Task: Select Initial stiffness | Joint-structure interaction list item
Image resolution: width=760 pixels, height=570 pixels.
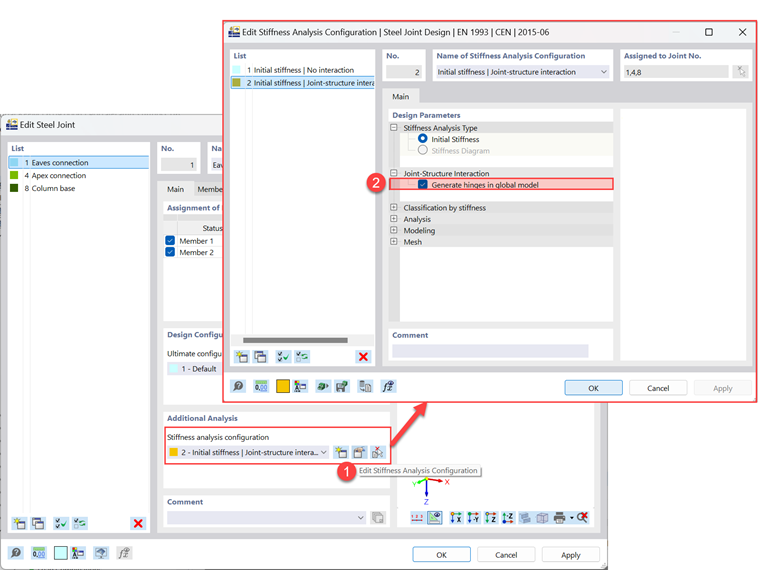Action: tap(302, 83)
